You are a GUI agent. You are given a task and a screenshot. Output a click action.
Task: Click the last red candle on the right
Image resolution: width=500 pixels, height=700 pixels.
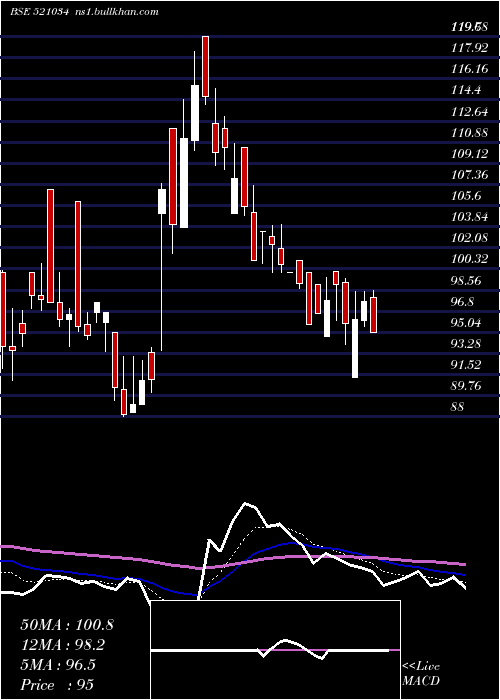coord(374,315)
